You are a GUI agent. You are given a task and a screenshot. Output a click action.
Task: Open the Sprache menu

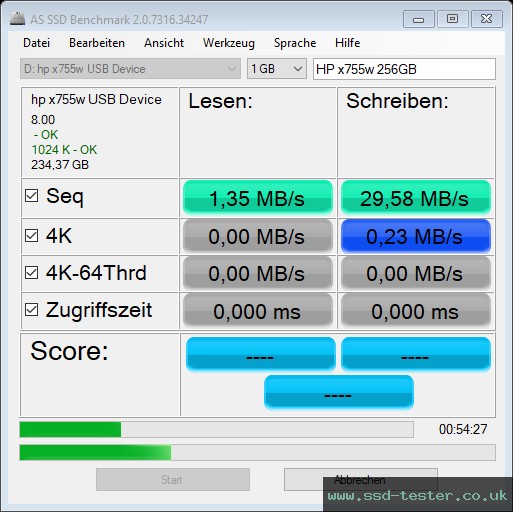pyautogui.click(x=295, y=43)
